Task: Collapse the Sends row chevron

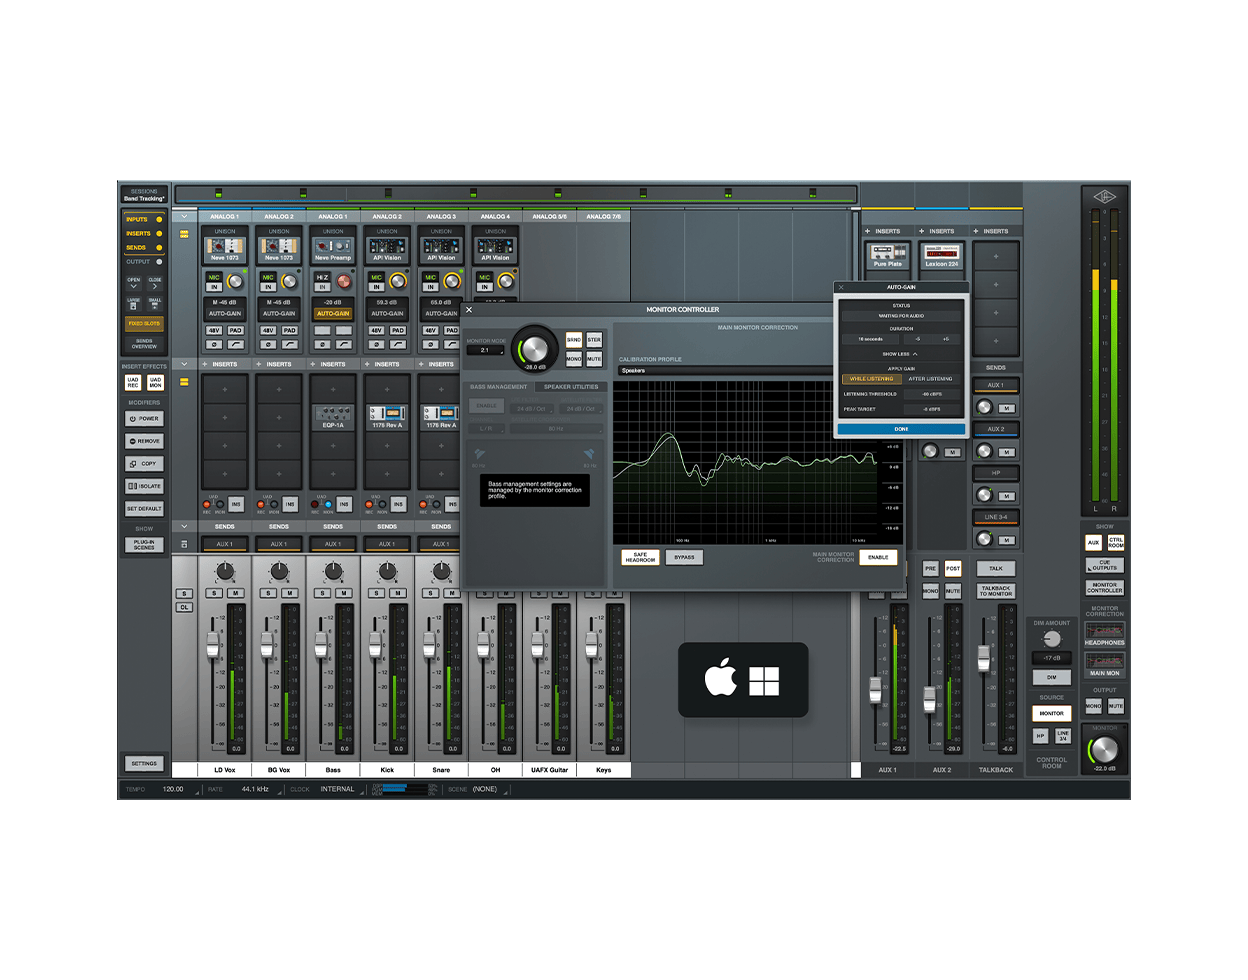Action: pyautogui.click(x=184, y=526)
